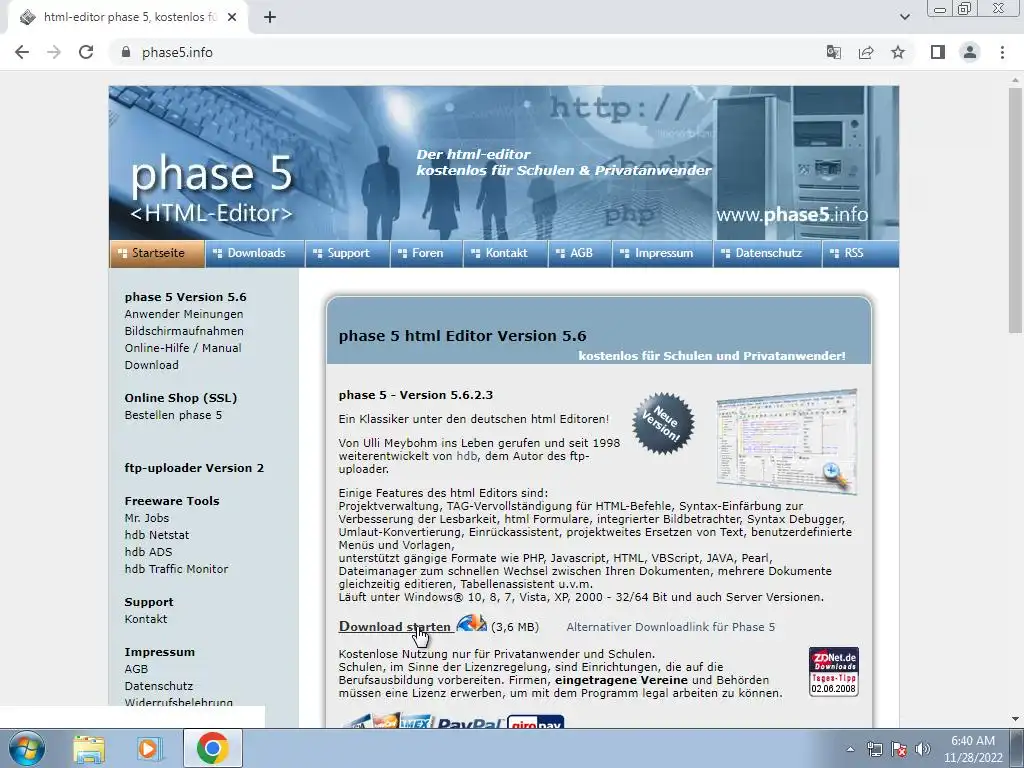The image size is (1024, 768).
Task: Launch Windows Media Player from taskbar
Action: click(x=148, y=748)
